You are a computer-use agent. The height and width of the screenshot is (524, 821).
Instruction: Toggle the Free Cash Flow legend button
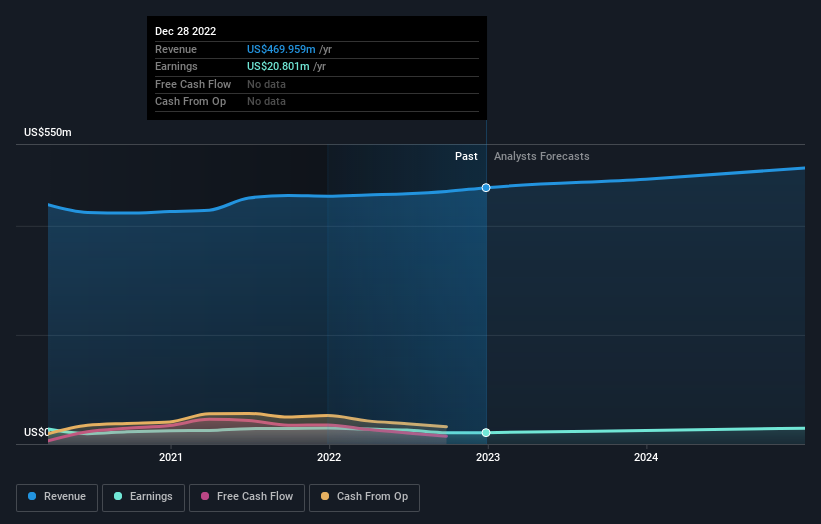[247, 497]
